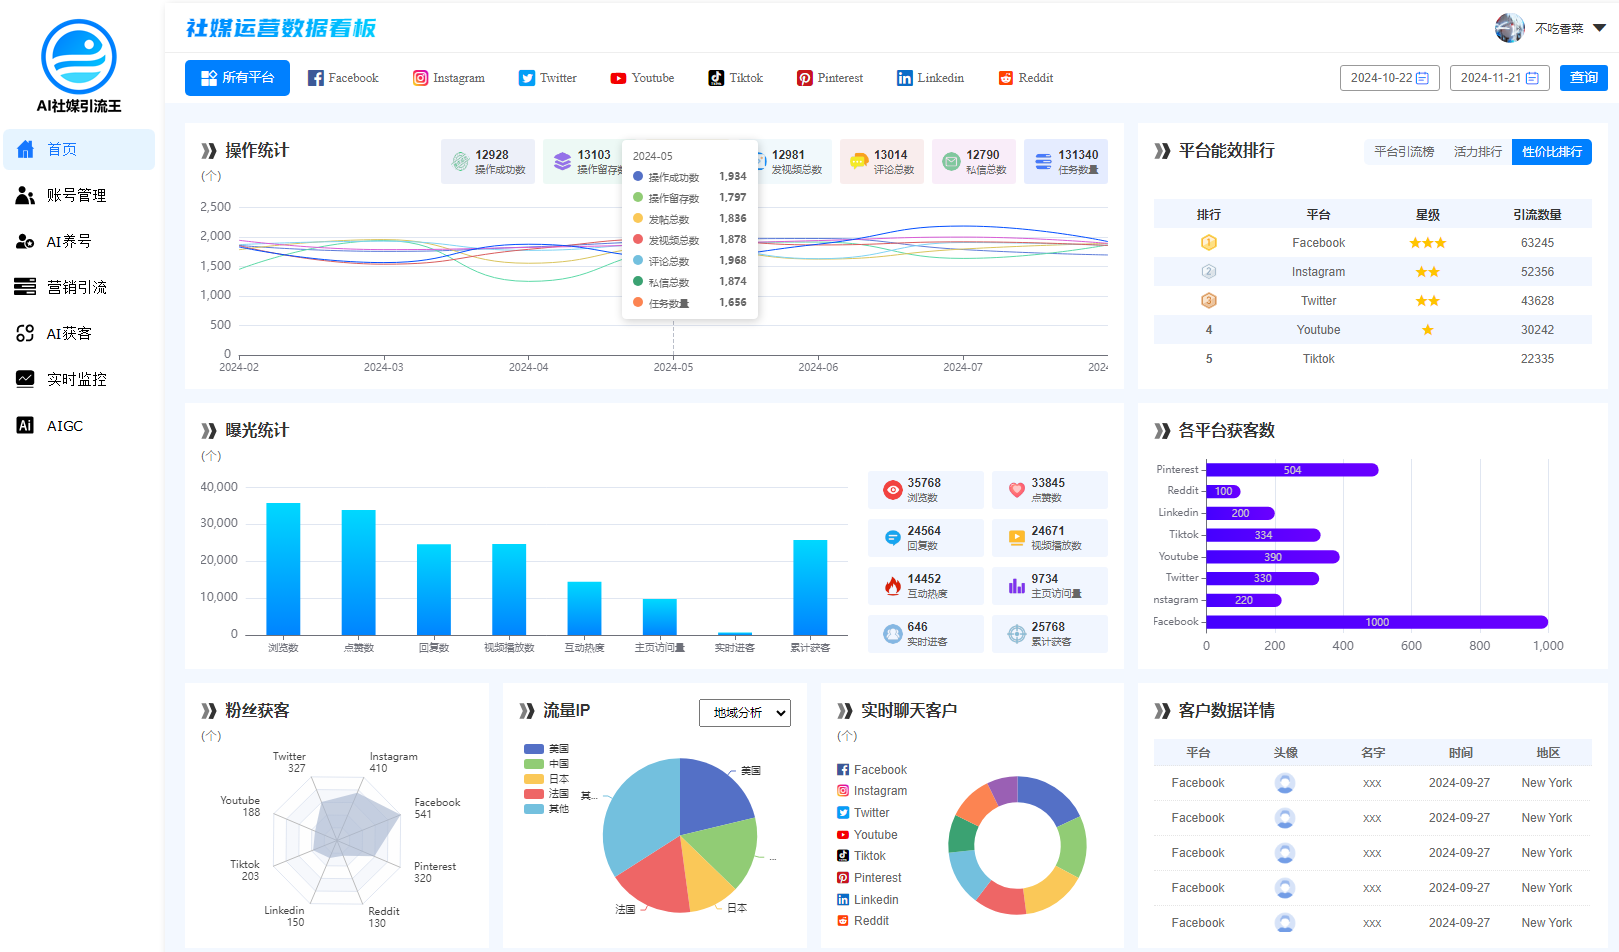Click the 25768 累计获客 icon
This screenshot has height=952, width=1619.
tap(1017, 634)
